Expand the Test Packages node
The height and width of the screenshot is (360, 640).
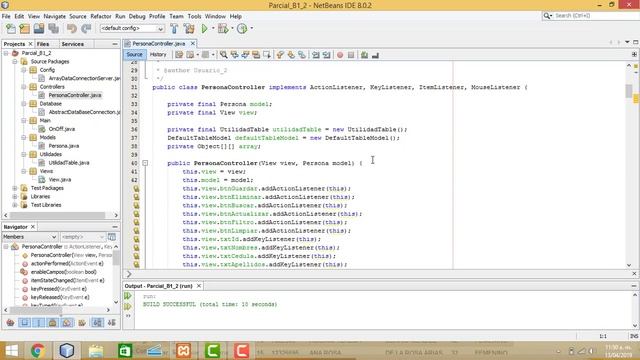[x=15, y=188]
